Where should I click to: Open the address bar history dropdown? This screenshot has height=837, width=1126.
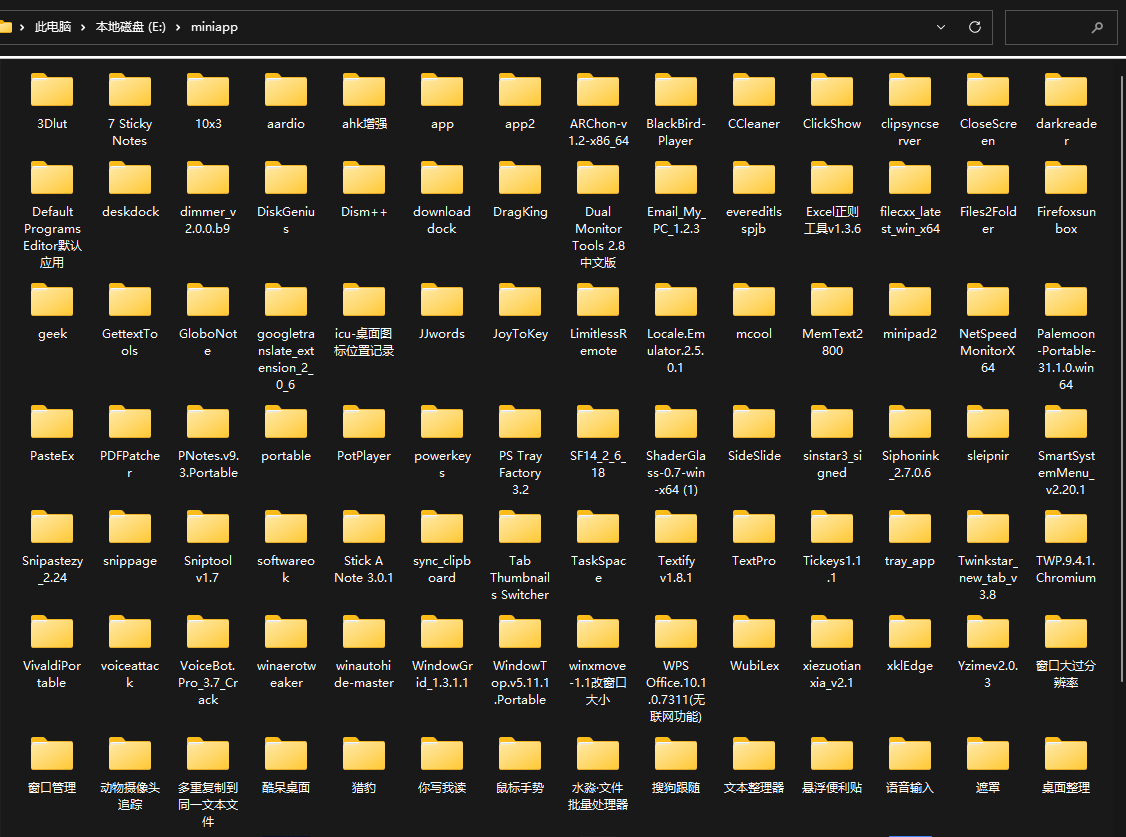(941, 27)
